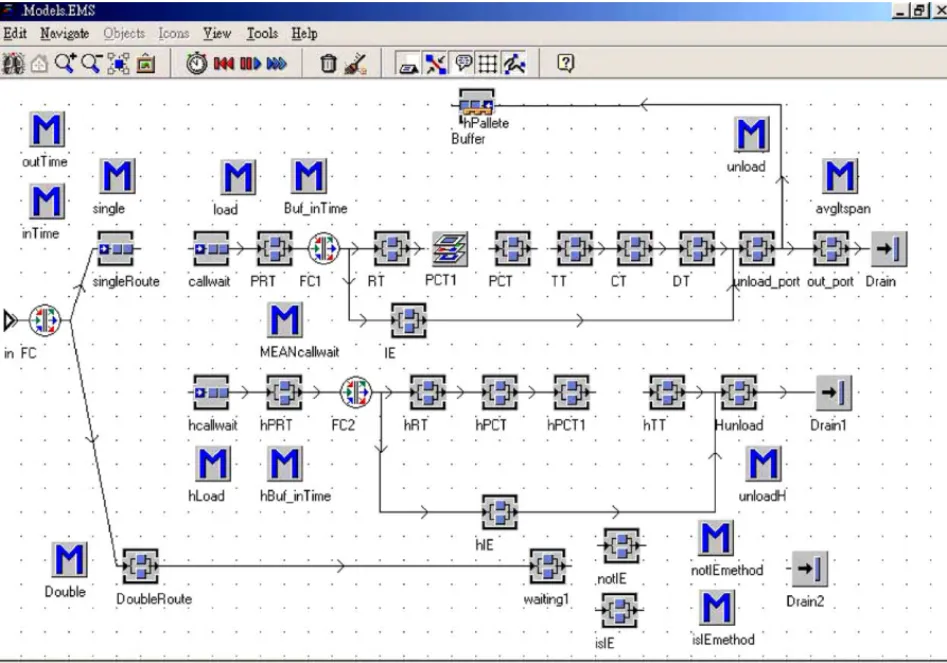This screenshot has height=663, width=947.
Task: Open the event controller stopwatch icon
Action: click(x=196, y=63)
